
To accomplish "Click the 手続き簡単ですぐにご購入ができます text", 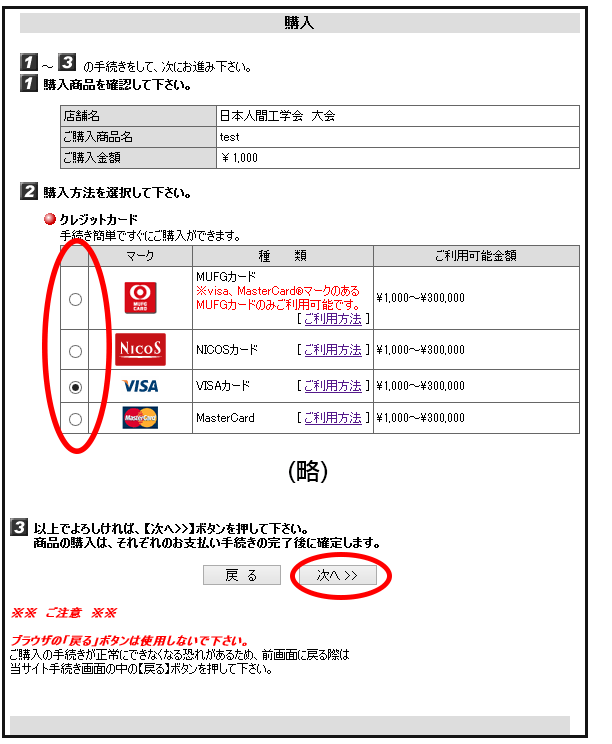I will [150, 235].
